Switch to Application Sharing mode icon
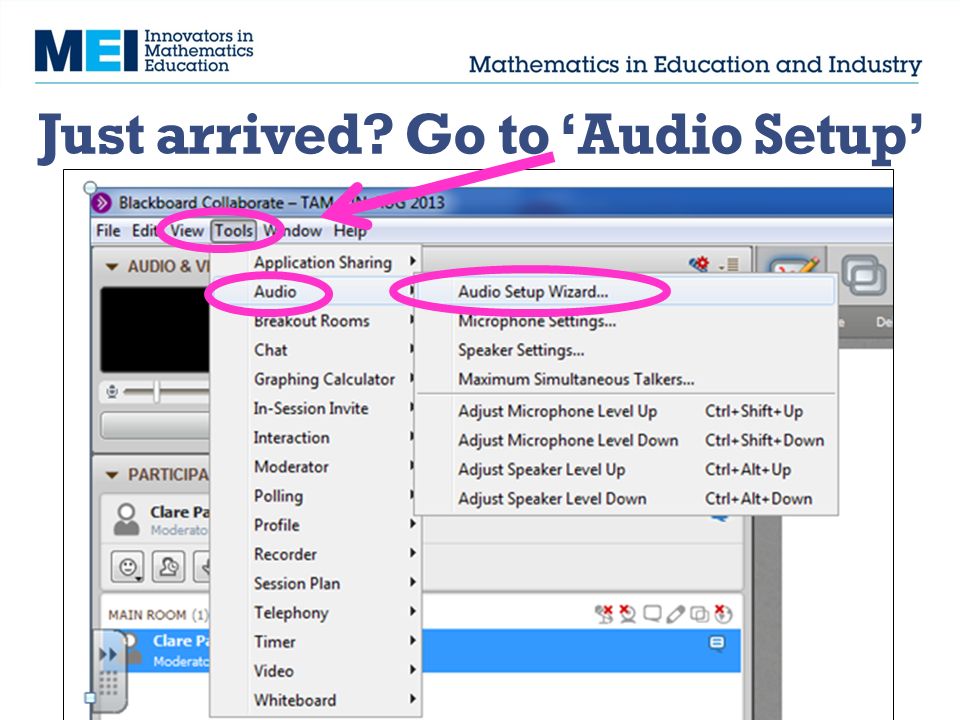The width and height of the screenshot is (960, 720). [x=864, y=276]
